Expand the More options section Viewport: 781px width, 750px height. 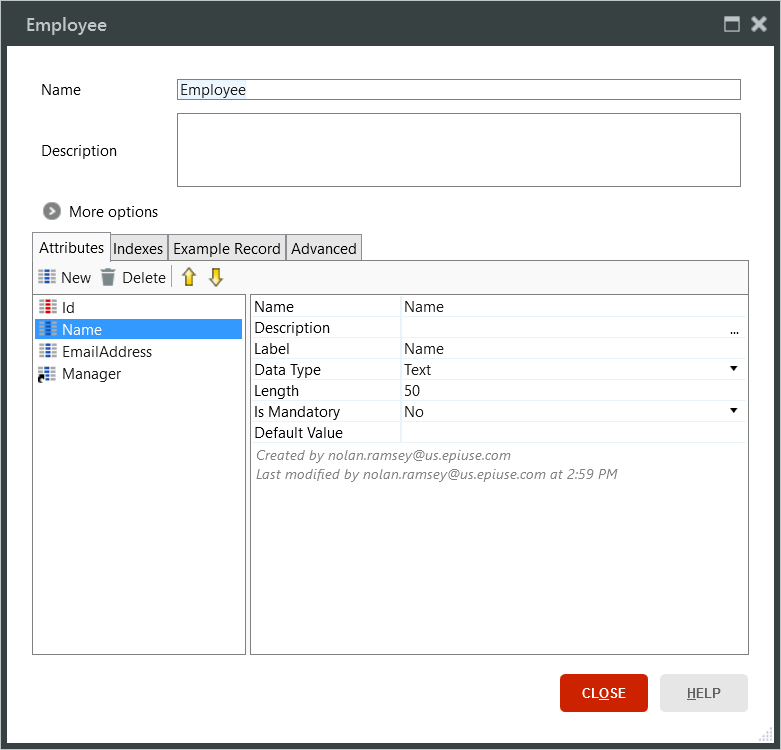pos(52,211)
